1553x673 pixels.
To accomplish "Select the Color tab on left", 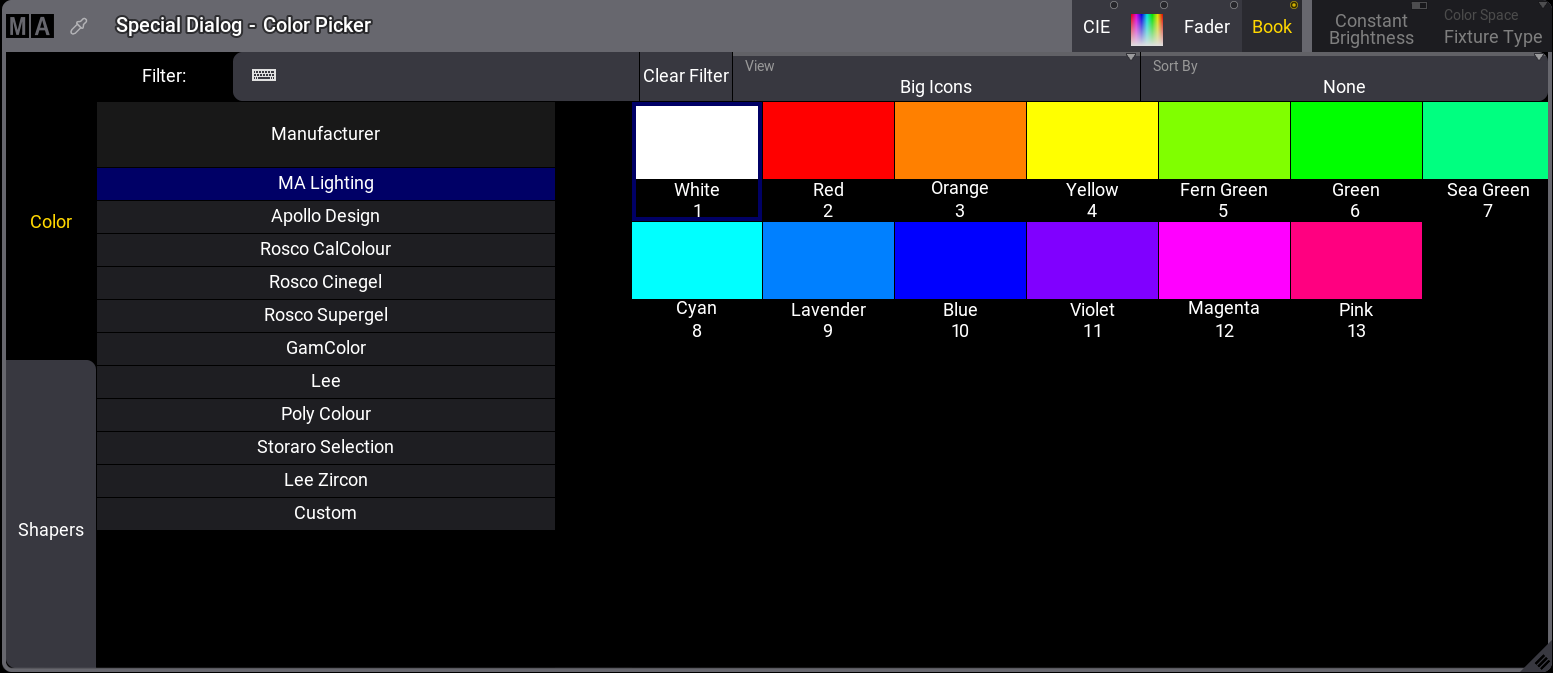I will click(51, 222).
